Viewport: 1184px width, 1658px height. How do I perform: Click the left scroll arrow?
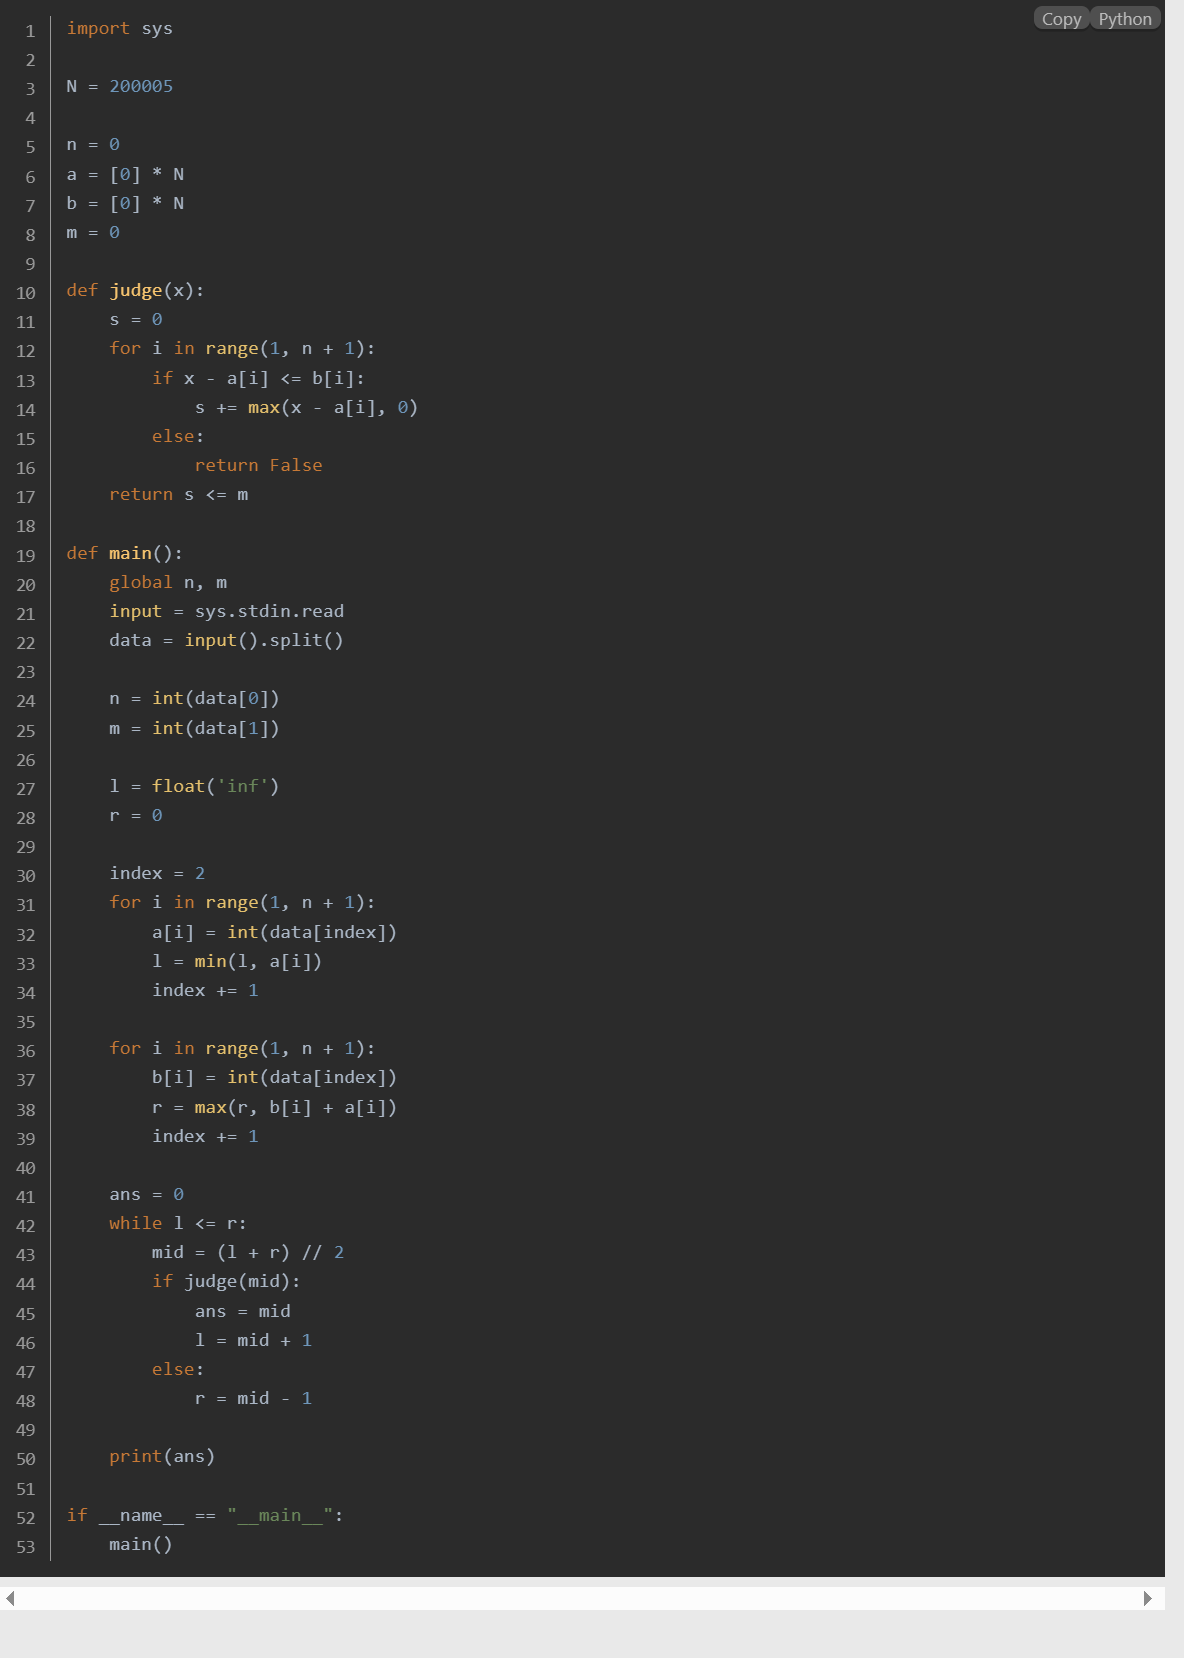[x=10, y=1598]
